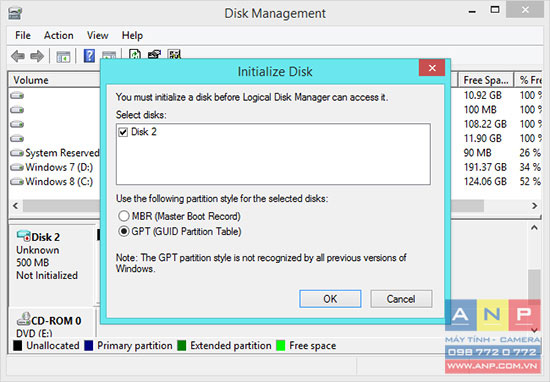Open Help via the blue question mark icon
The image size is (550, 382).
[x=89, y=56]
